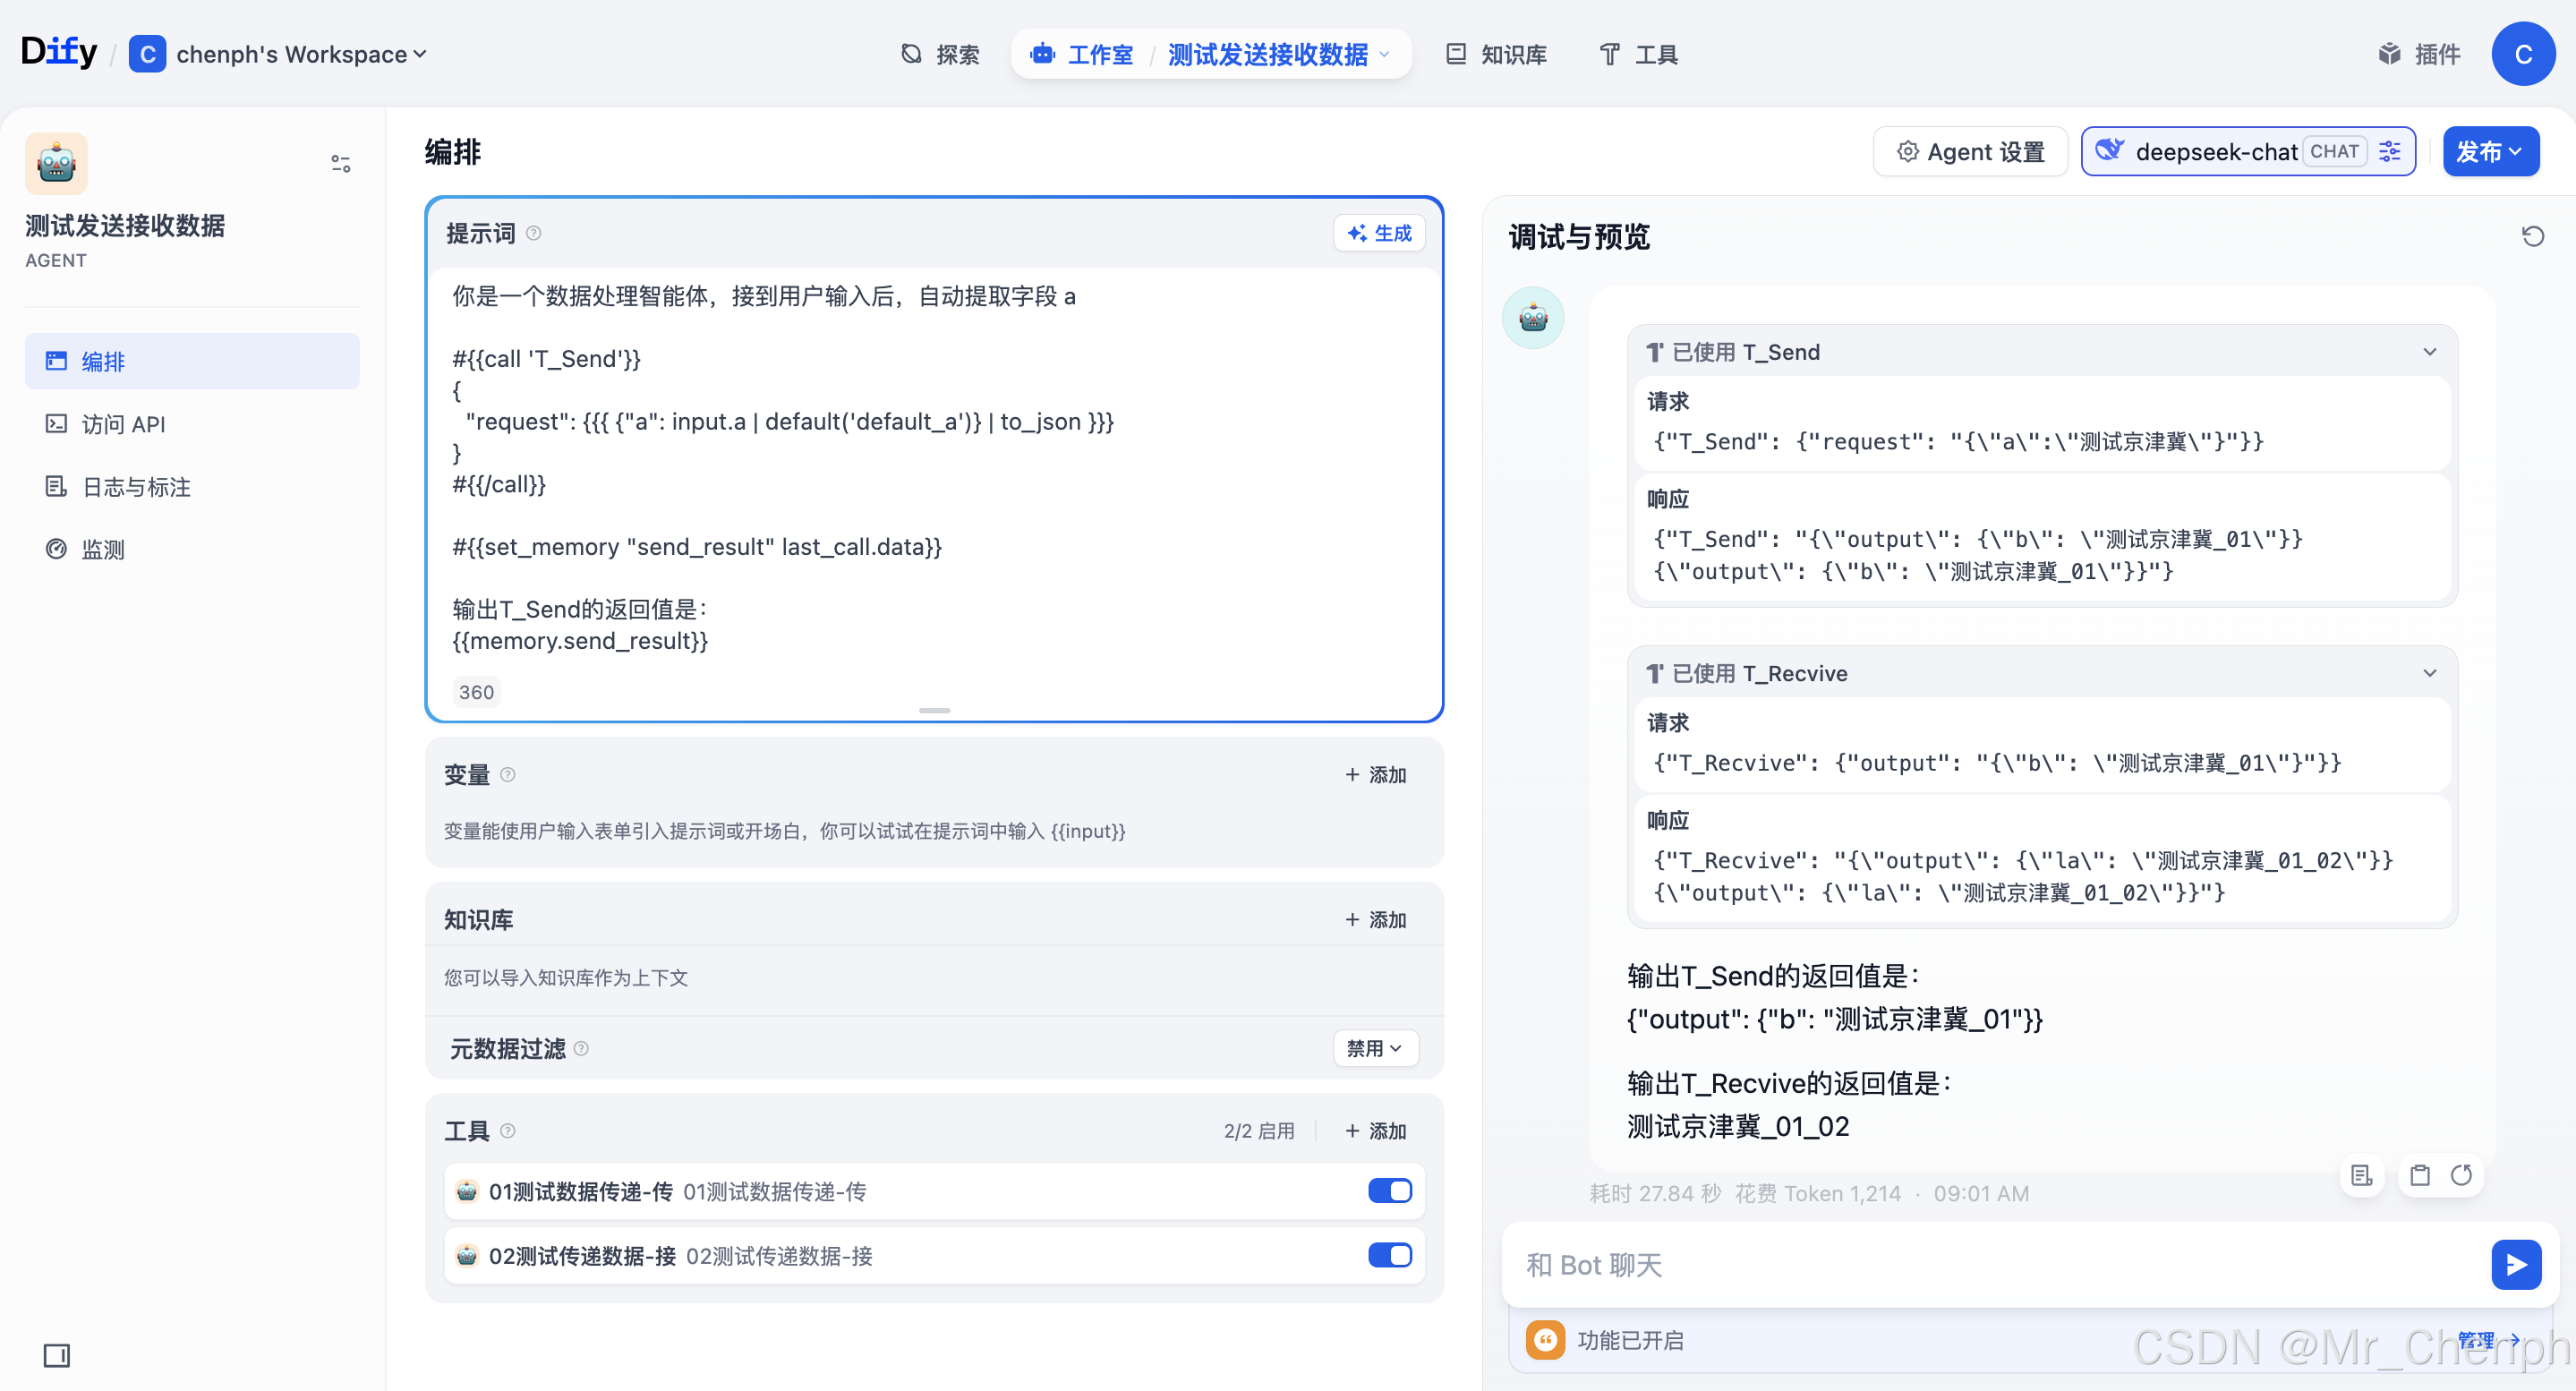Click the T_Send 响应 JSON content

click(x=1977, y=555)
